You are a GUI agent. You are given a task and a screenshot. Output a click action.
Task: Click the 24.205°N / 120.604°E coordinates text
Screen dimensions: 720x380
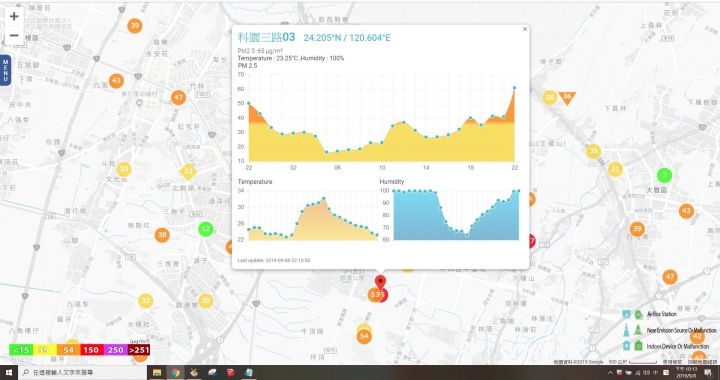point(347,38)
